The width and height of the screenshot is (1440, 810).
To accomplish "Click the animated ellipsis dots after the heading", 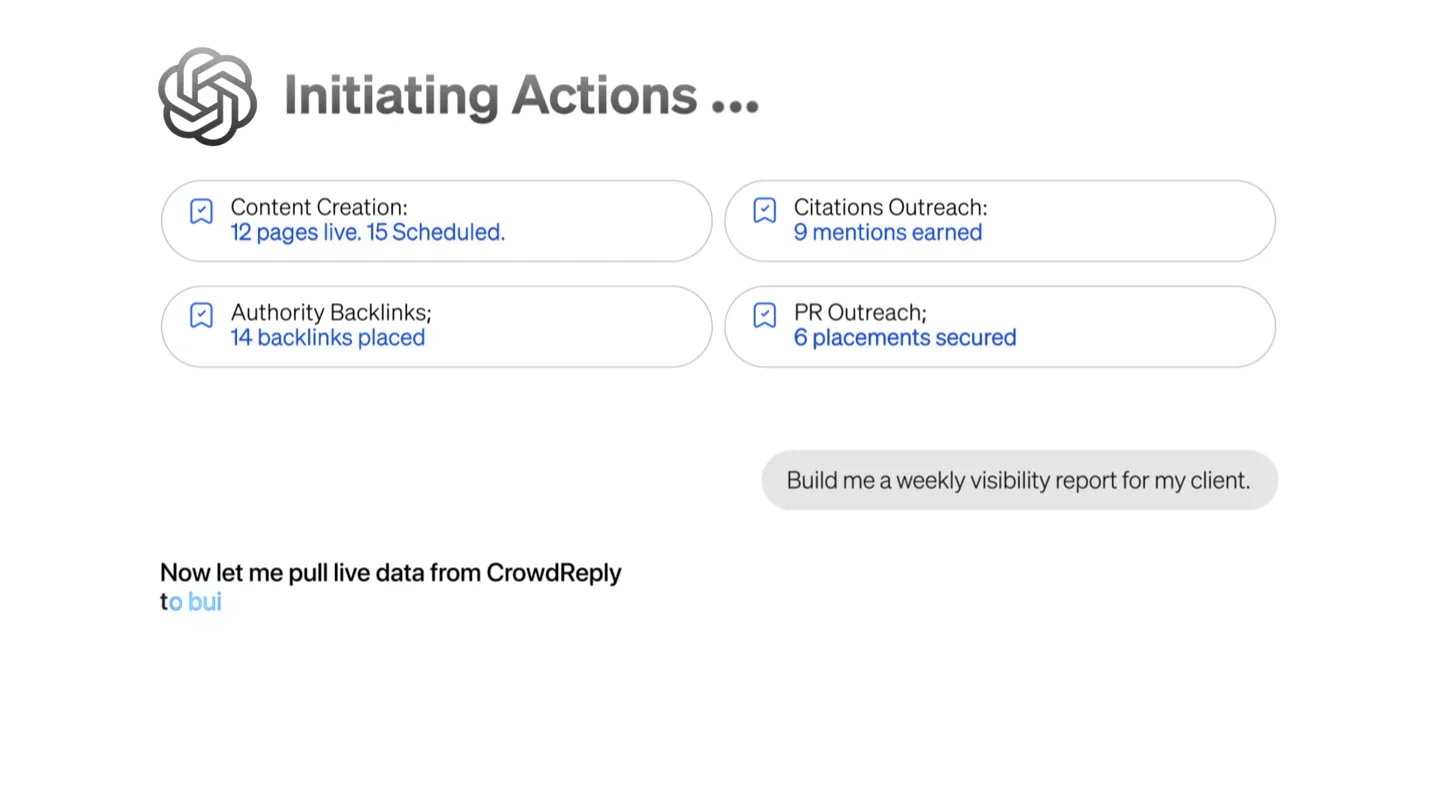I will pyautogui.click(x=735, y=105).
